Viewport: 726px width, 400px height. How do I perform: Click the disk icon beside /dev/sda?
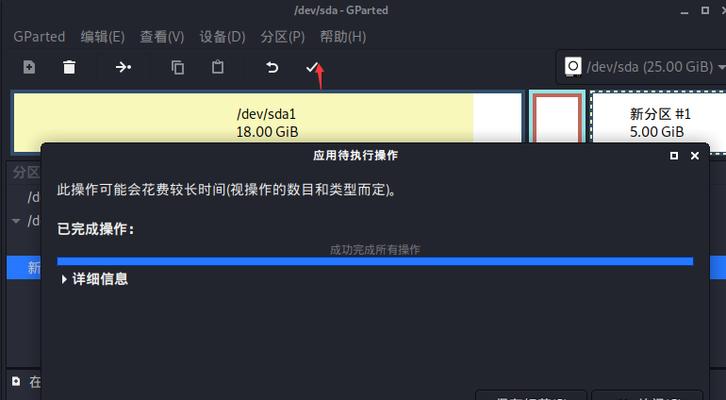pyautogui.click(x=573, y=67)
